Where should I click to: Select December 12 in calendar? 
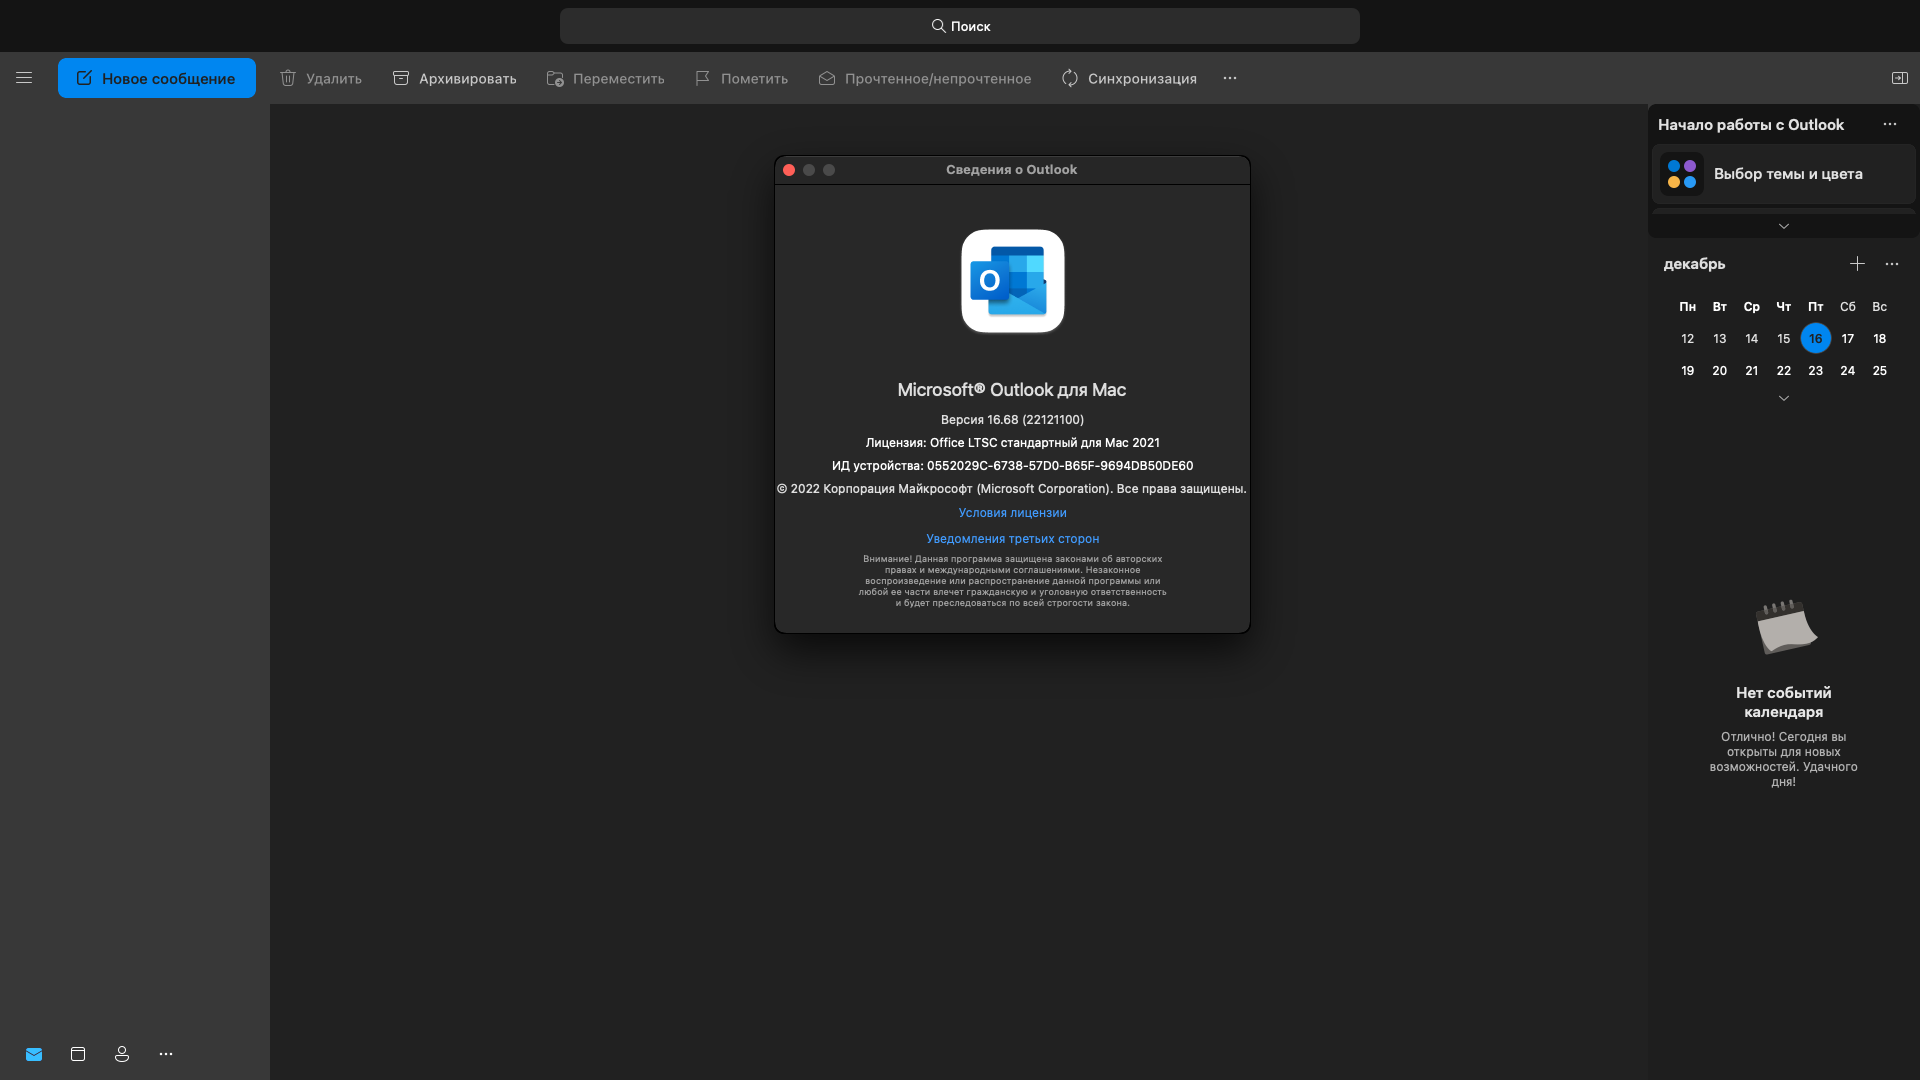pyautogui.click(x=1688, y=339)
